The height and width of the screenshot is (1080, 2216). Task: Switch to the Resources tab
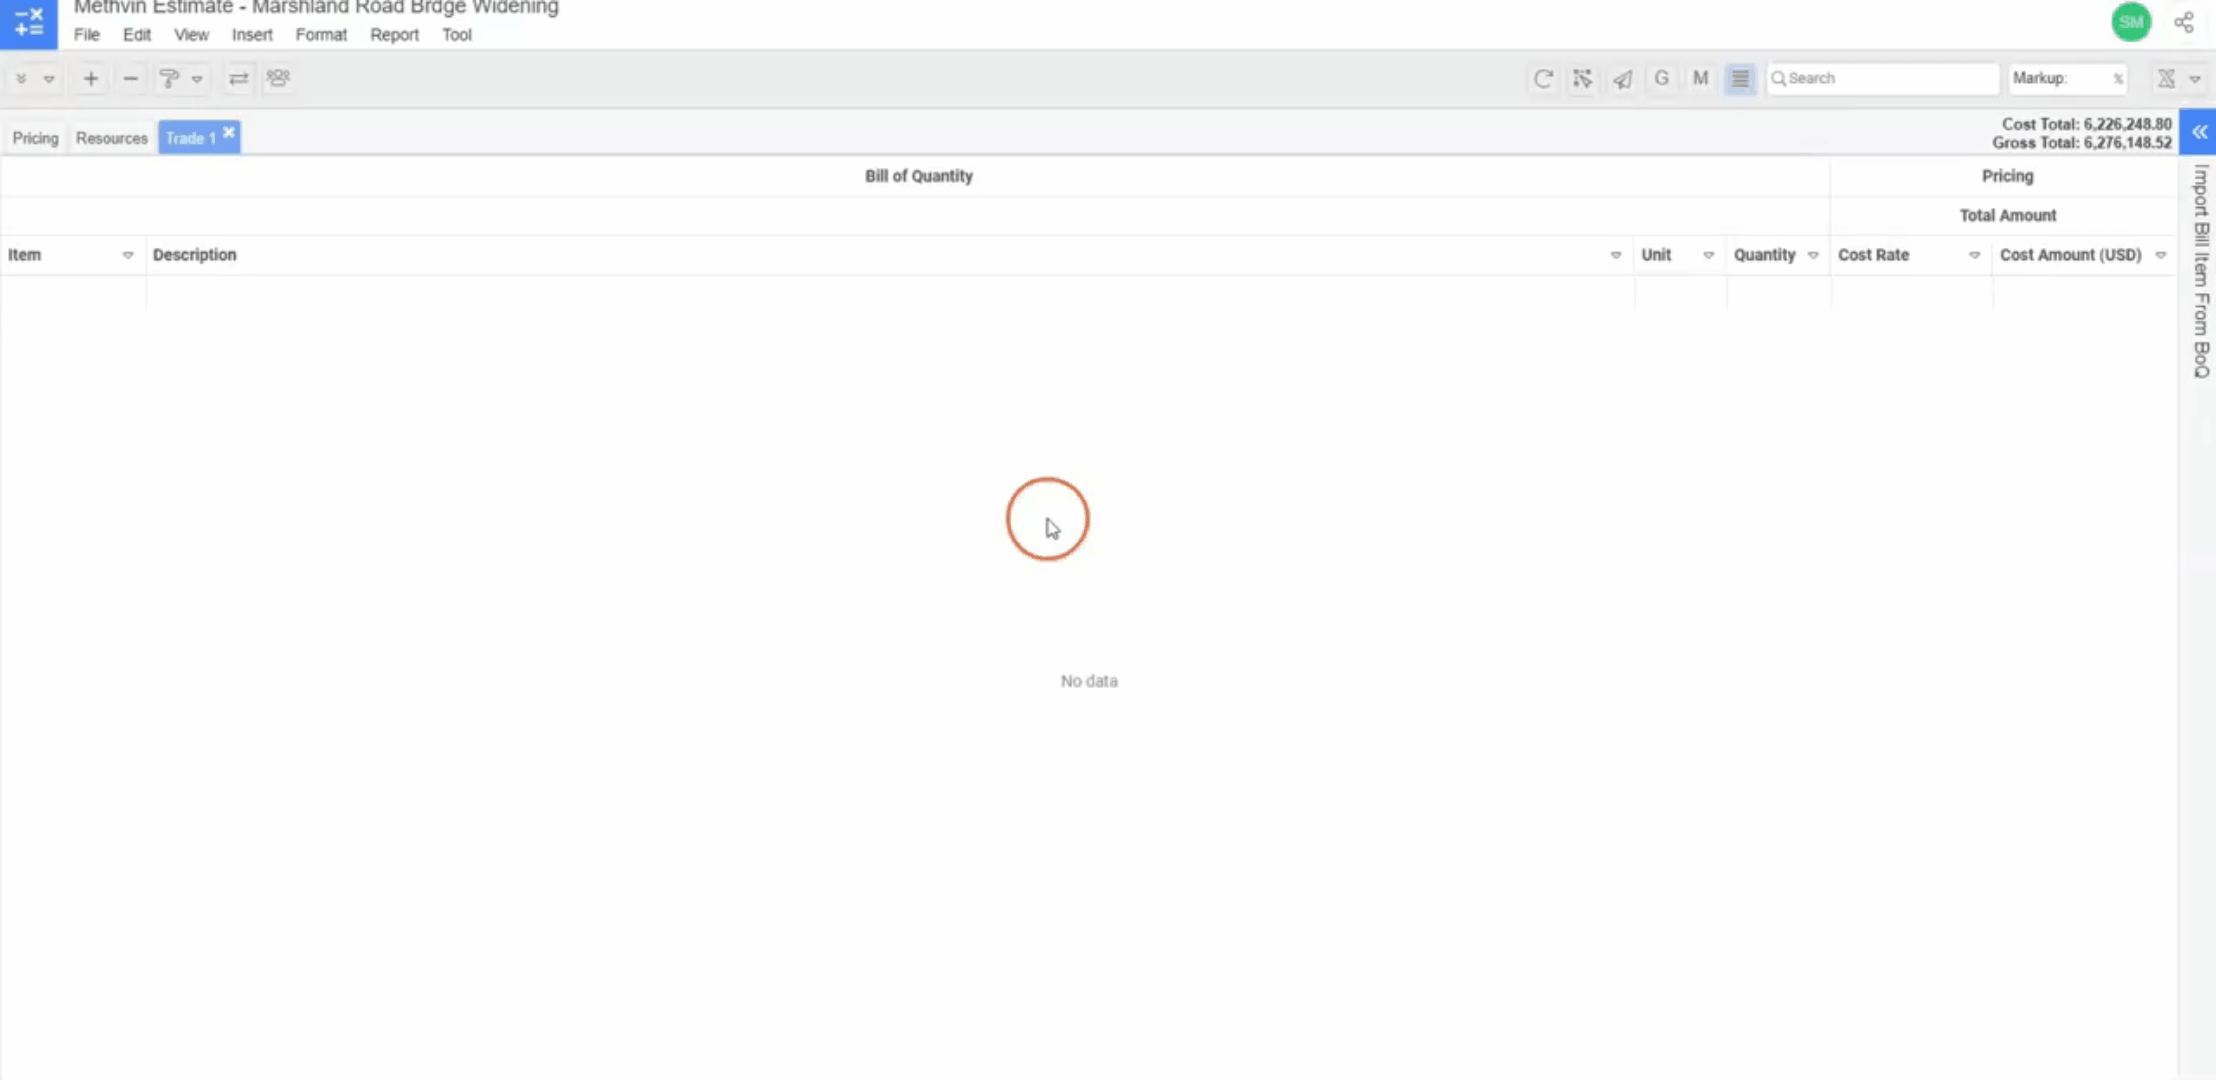111,138
